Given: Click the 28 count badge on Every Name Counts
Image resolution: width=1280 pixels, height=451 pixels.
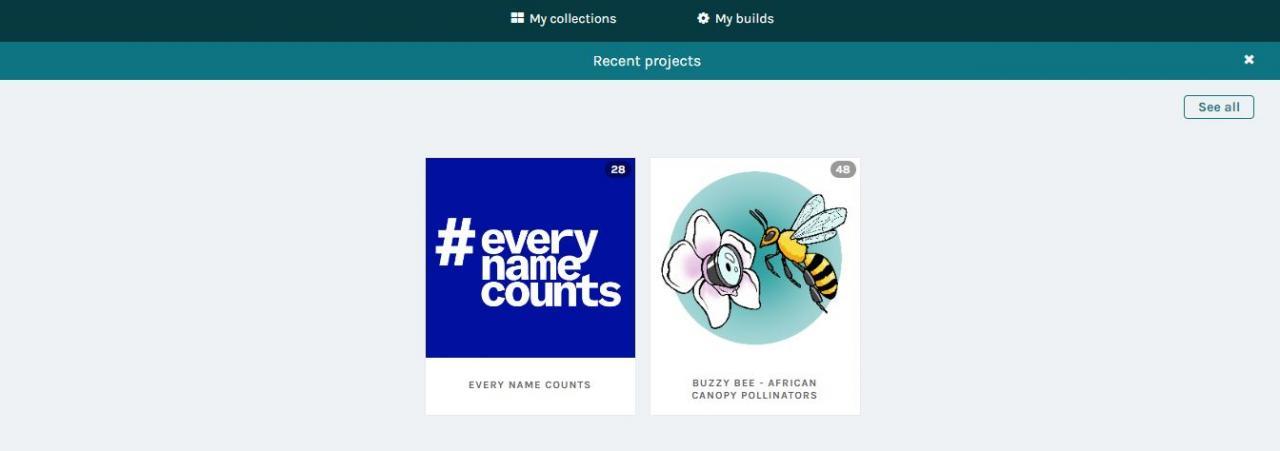Looking at the screenshot, I should point(618,169).
